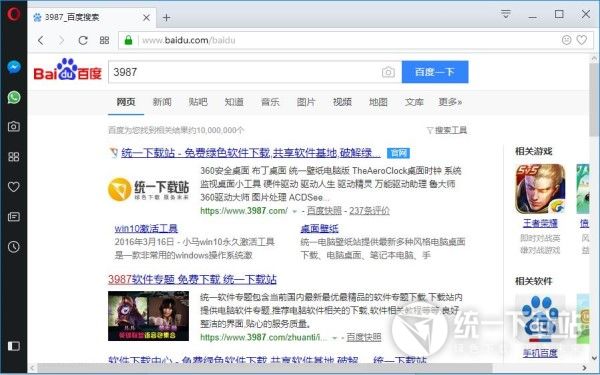
Task: Reload the current page
Action: pyautogui.click(x=83, y=40)
